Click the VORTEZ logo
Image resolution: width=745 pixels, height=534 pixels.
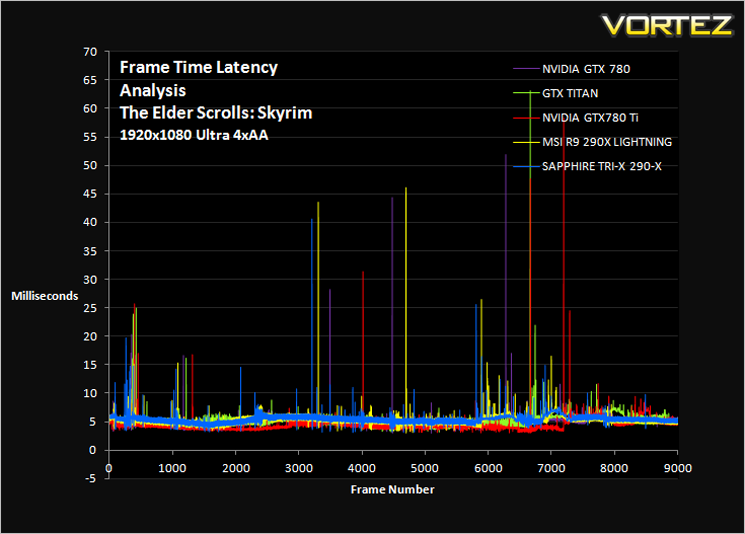[x=667, y=25]
